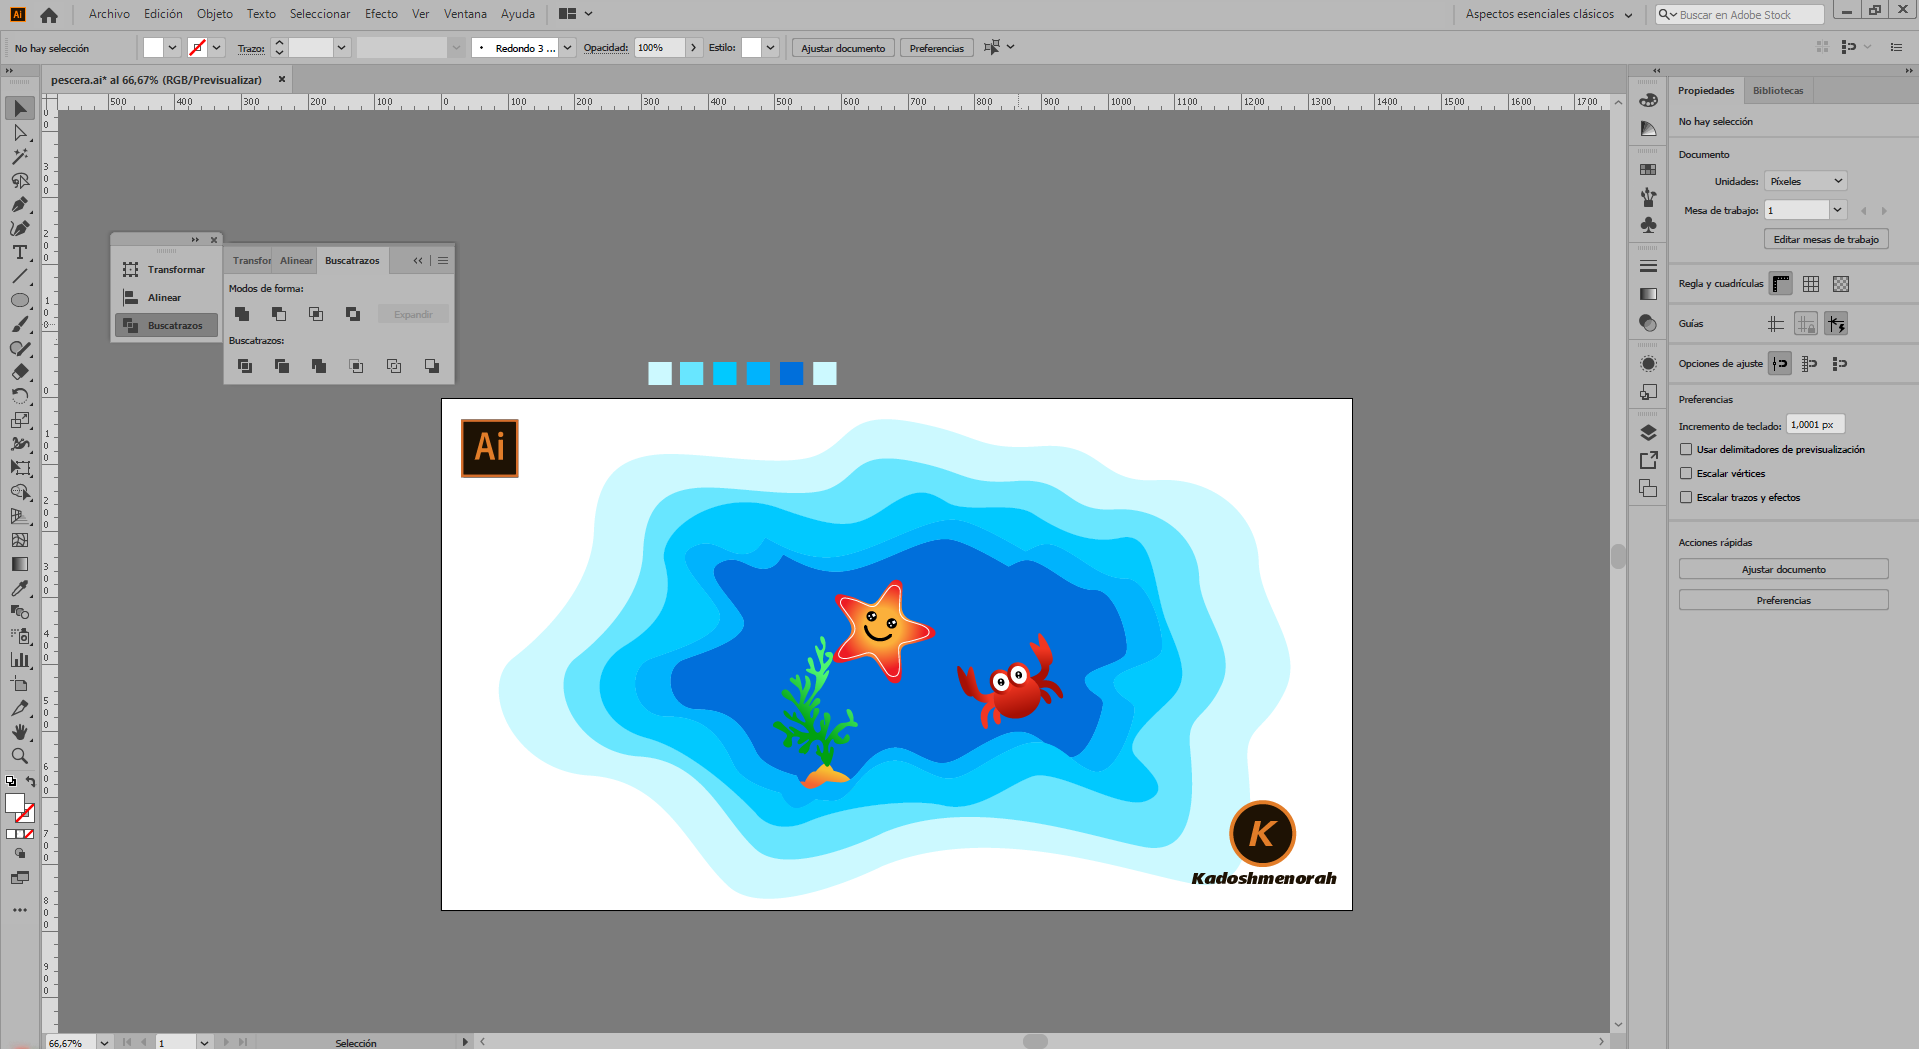Select the Eyedropper tool
The width and height of the screenshot is (1919, 1049).
coord(20,588)
